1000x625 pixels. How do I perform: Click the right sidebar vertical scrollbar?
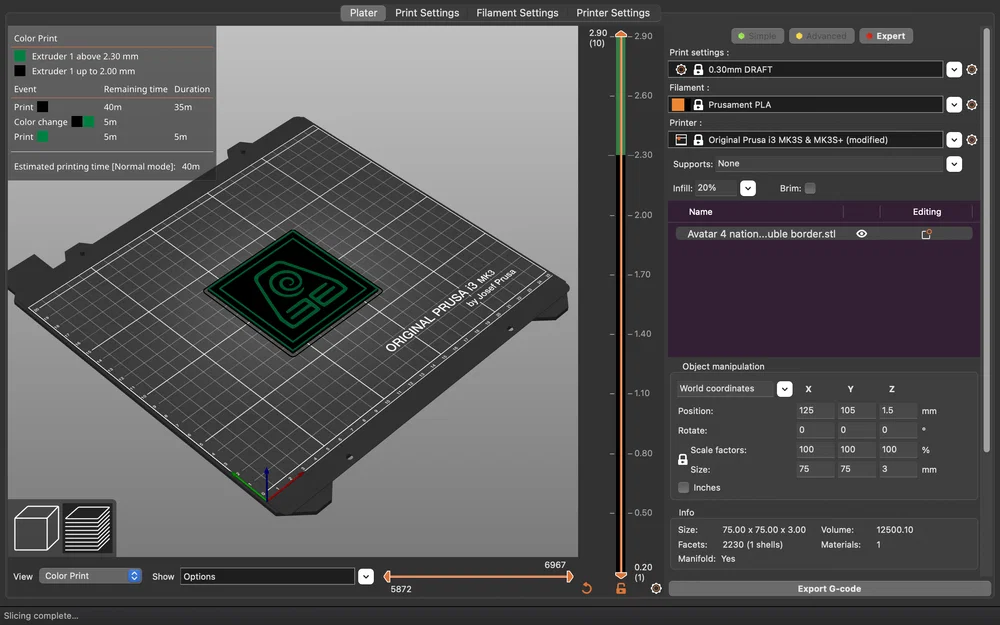point(987,239)
